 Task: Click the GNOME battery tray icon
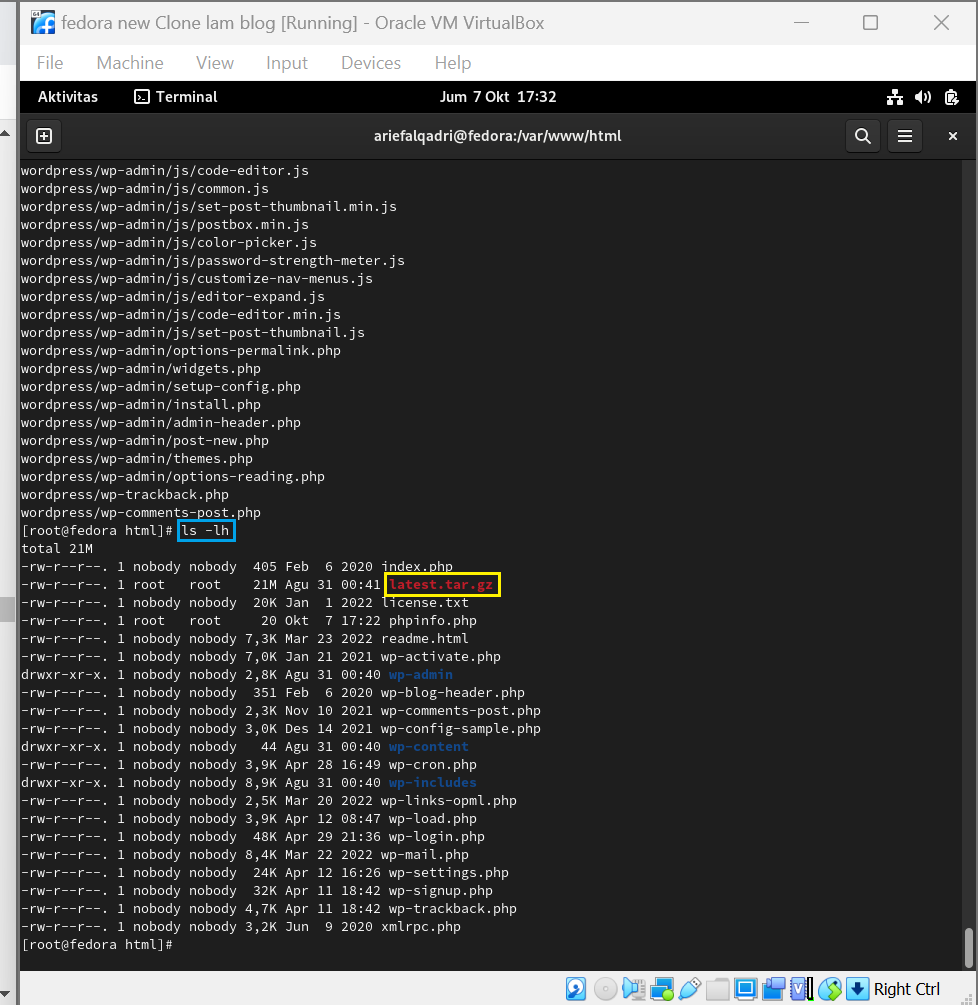click(x=952, y=97)
